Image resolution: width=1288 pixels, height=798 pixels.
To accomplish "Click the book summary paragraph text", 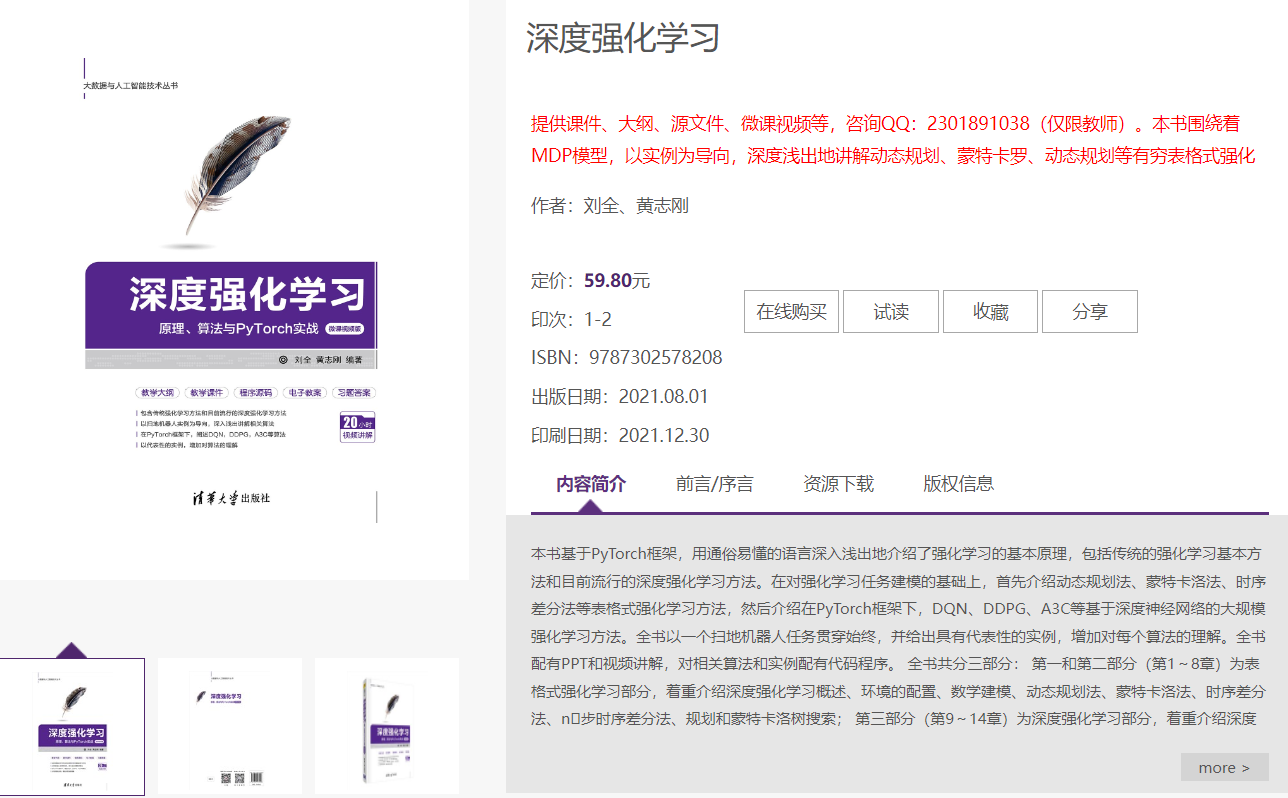I will tap(898, 636).
